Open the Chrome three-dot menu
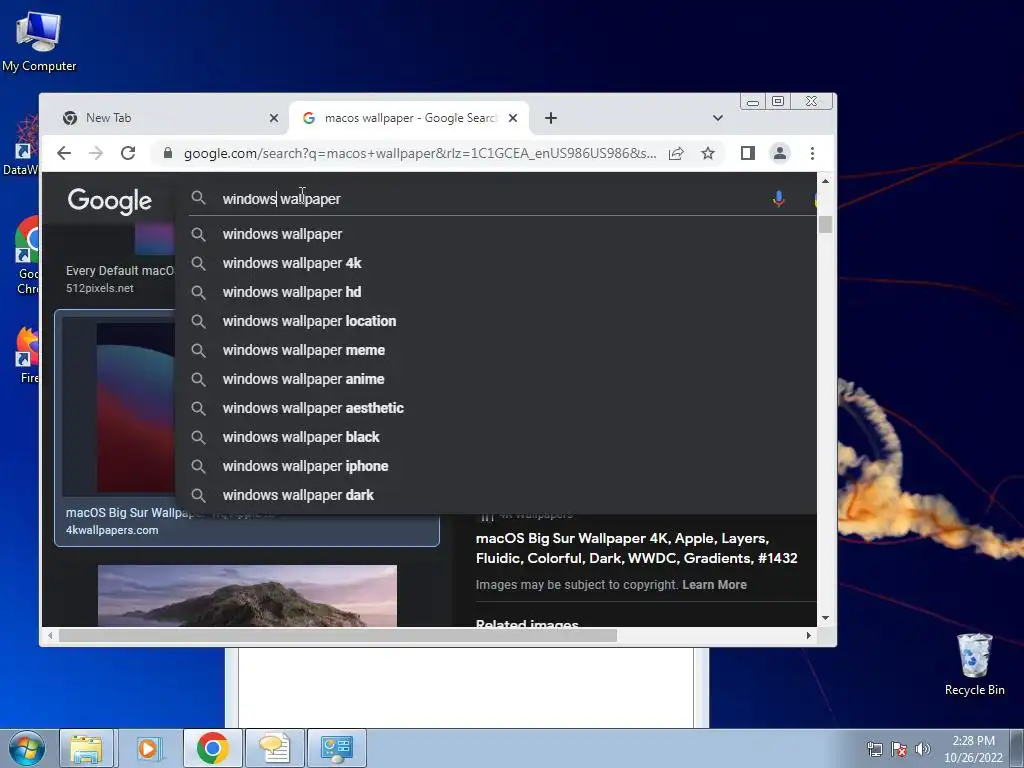Viewport: 1024px width, 768px height. (812, 153)
